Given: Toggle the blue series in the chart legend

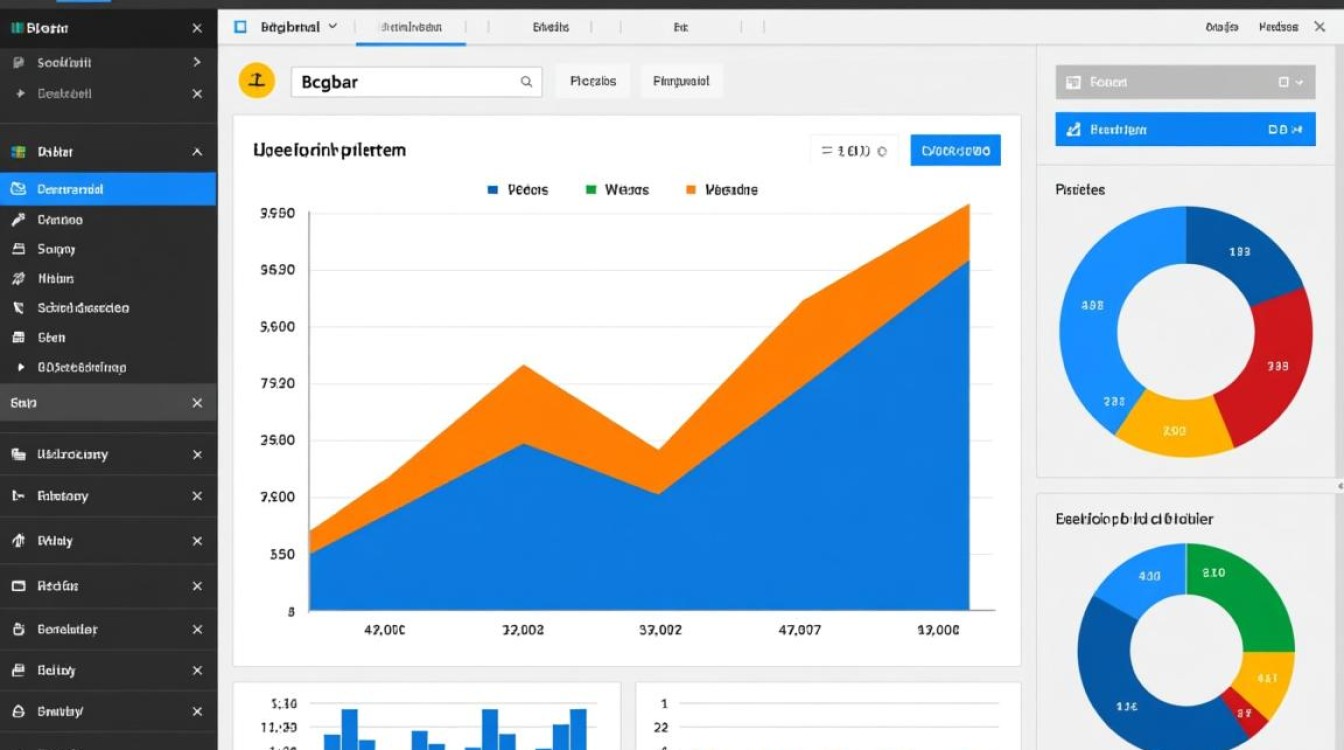Looking at the screenshot, I should pyautogui.click(x=492, y=189).
